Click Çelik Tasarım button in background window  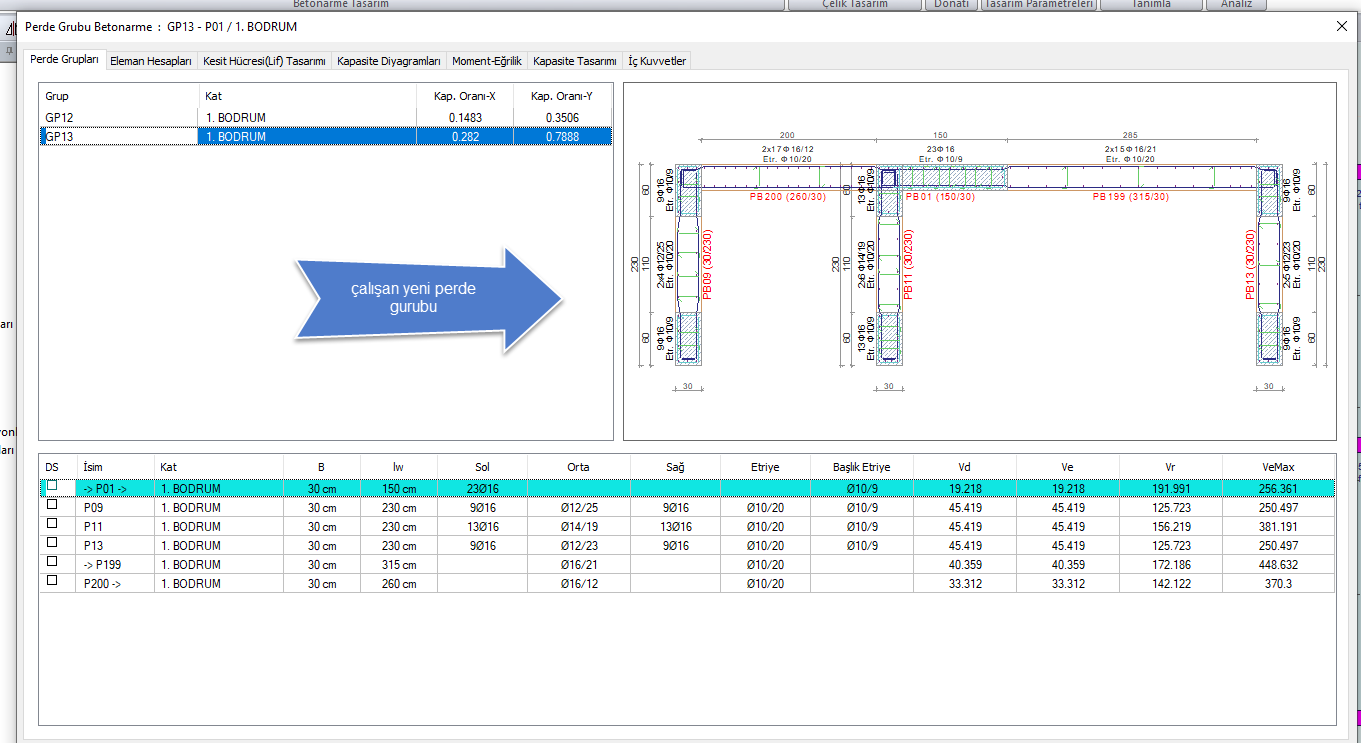point(854,4)
